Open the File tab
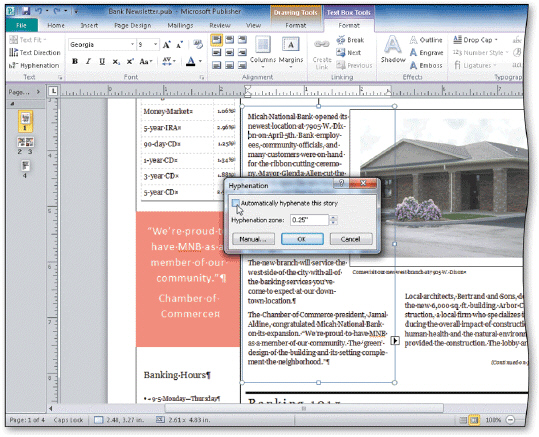 coord(21,25)
